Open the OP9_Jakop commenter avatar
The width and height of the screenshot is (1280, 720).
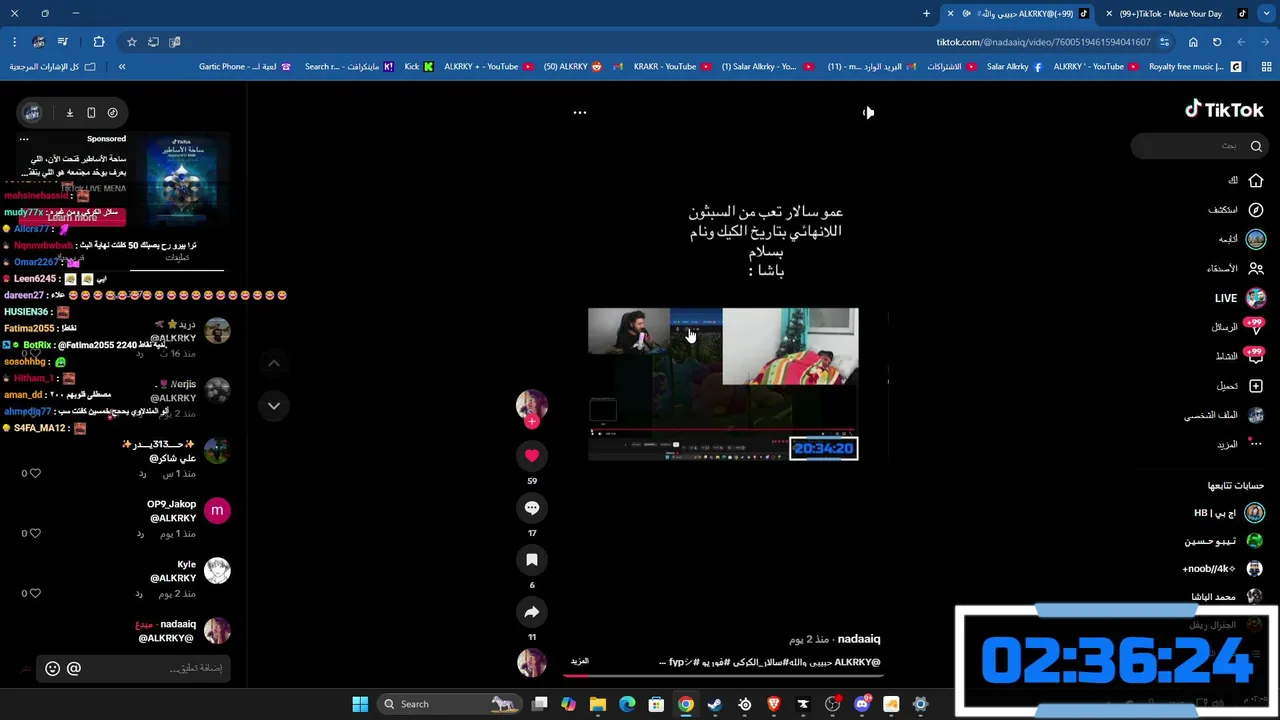(217, 511)
